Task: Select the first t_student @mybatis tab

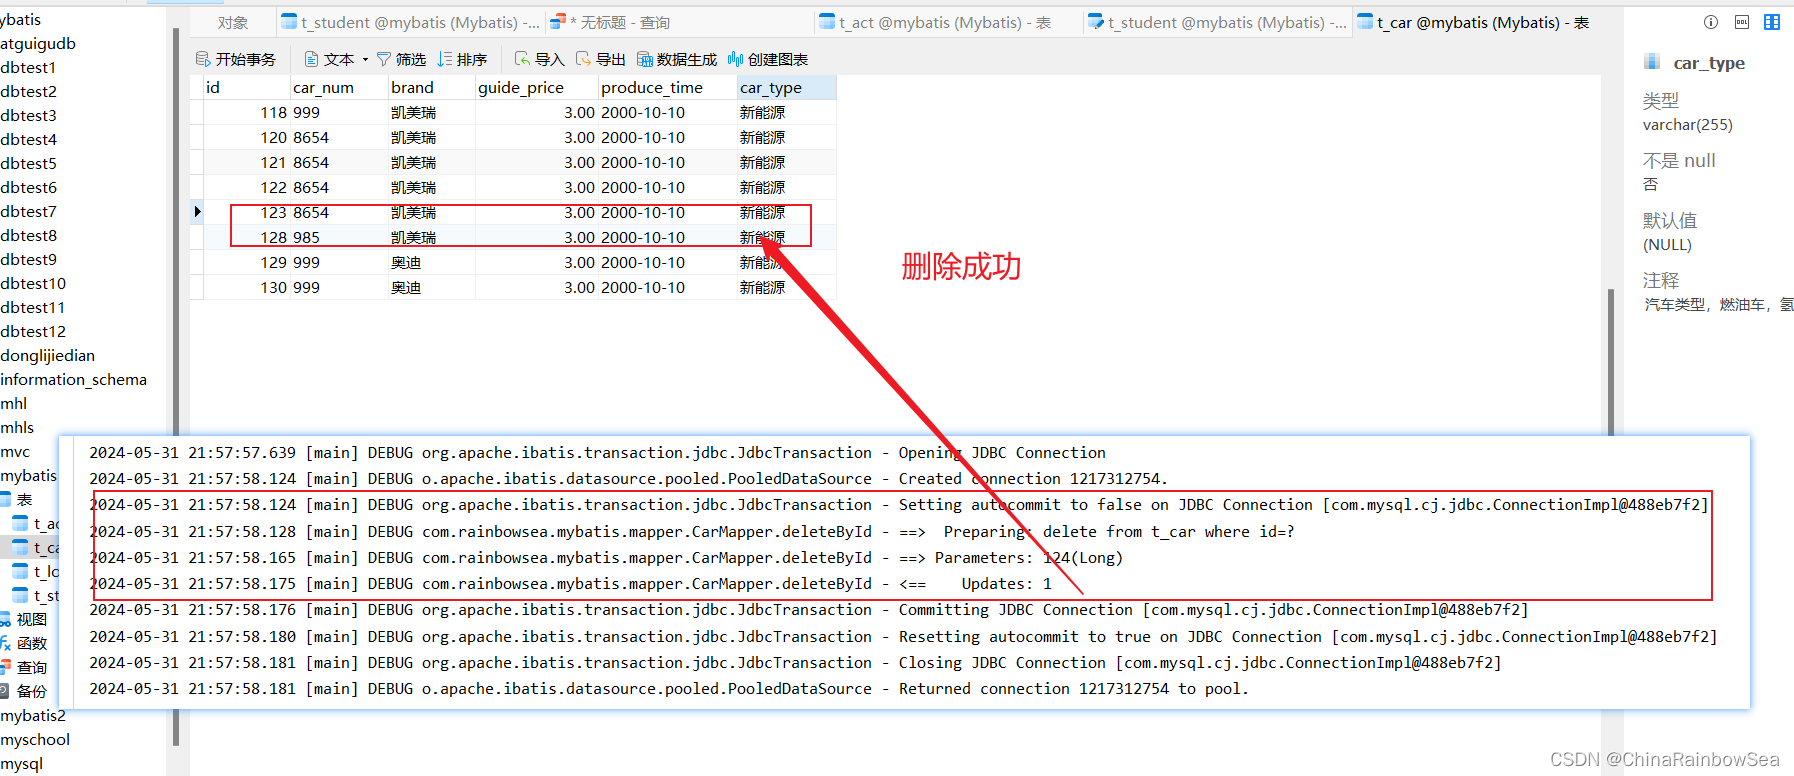Action: (410, 23)
